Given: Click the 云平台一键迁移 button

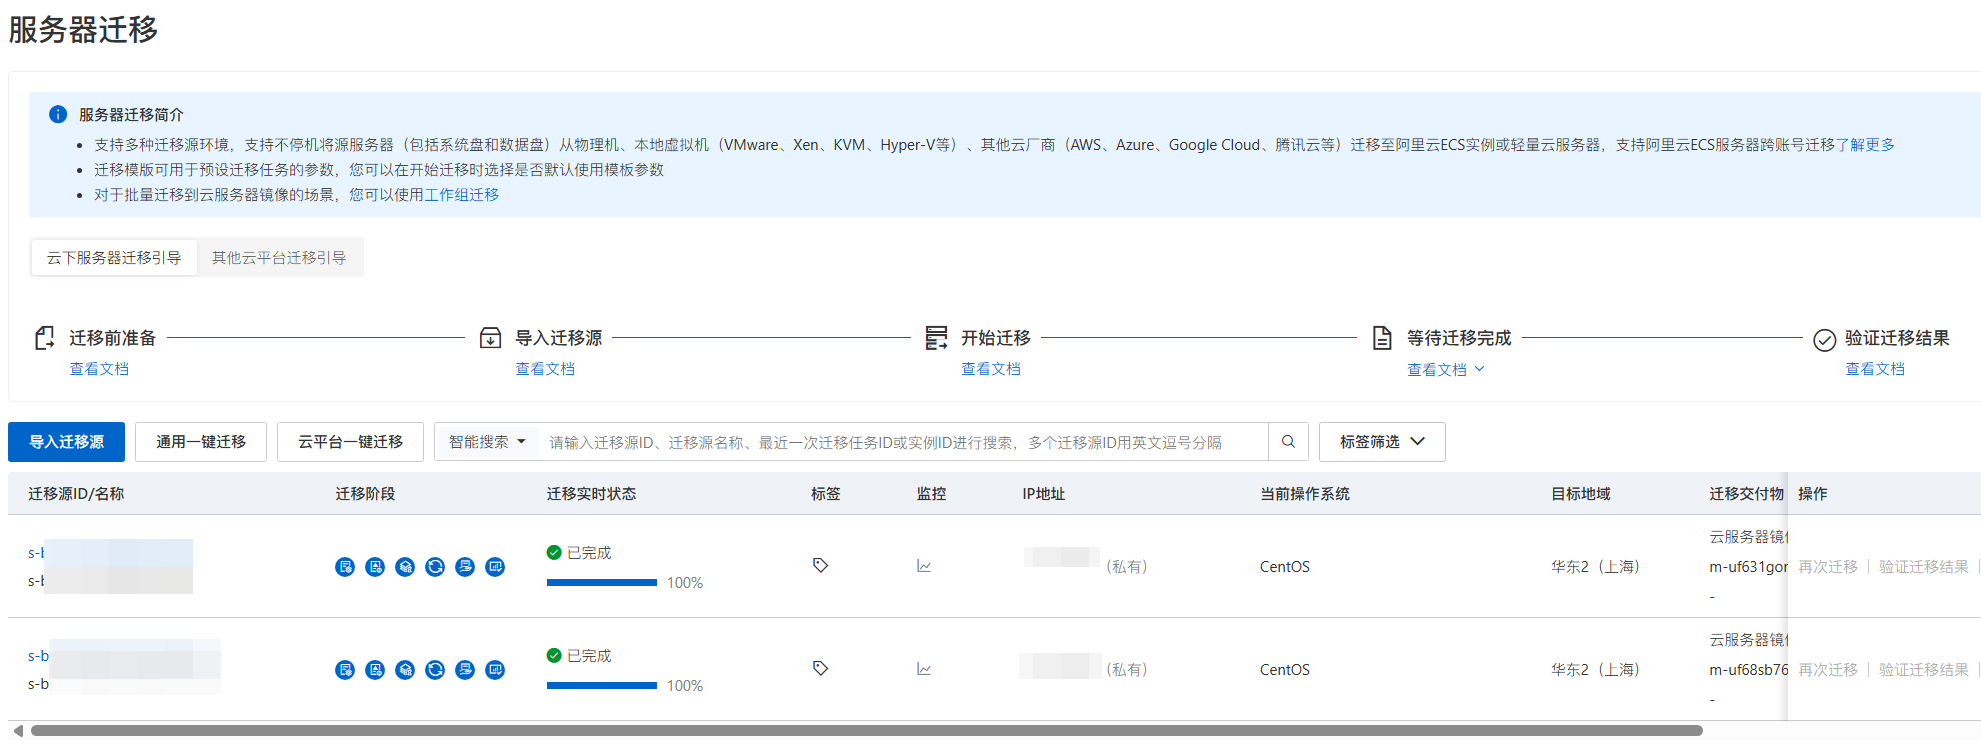Looking at the screenshot, I should coord(350,442).
